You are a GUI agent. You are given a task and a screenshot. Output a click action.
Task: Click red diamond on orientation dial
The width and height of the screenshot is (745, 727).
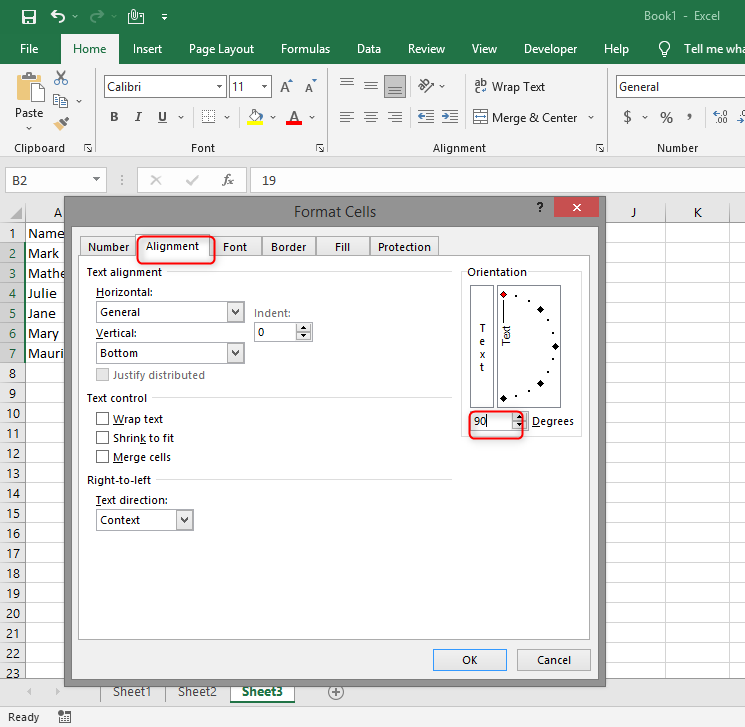tap(504, 295)
